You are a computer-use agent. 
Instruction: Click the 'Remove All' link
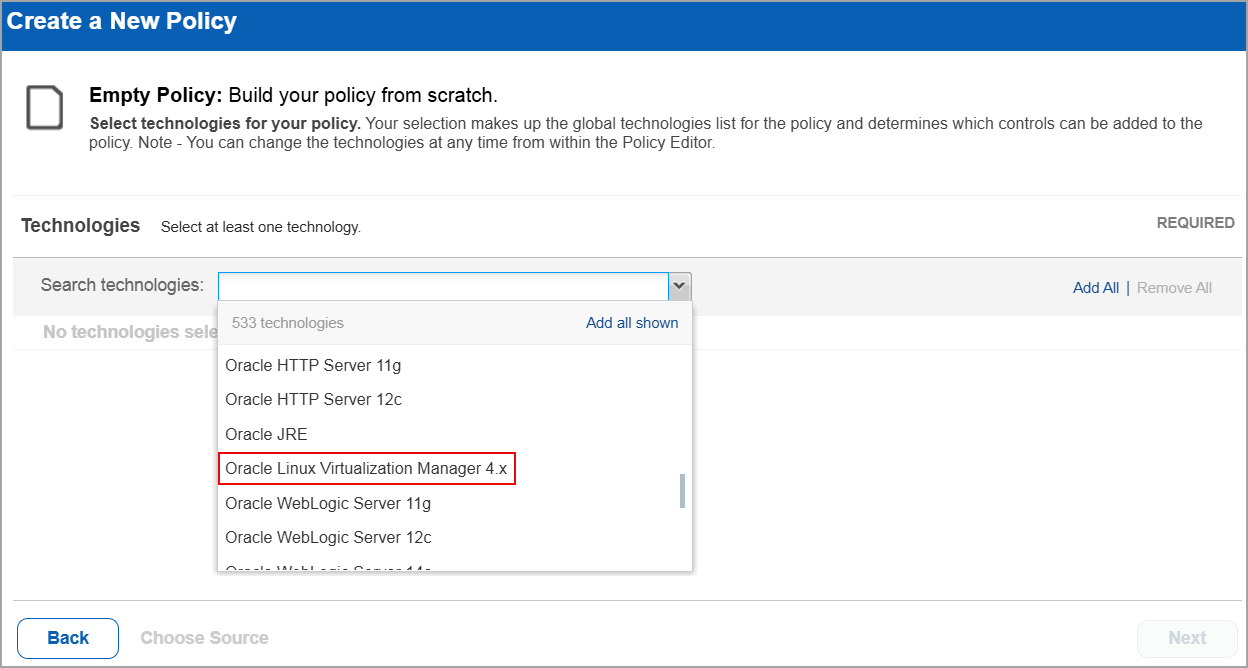pyautogui.click(x=1174, y=288)
